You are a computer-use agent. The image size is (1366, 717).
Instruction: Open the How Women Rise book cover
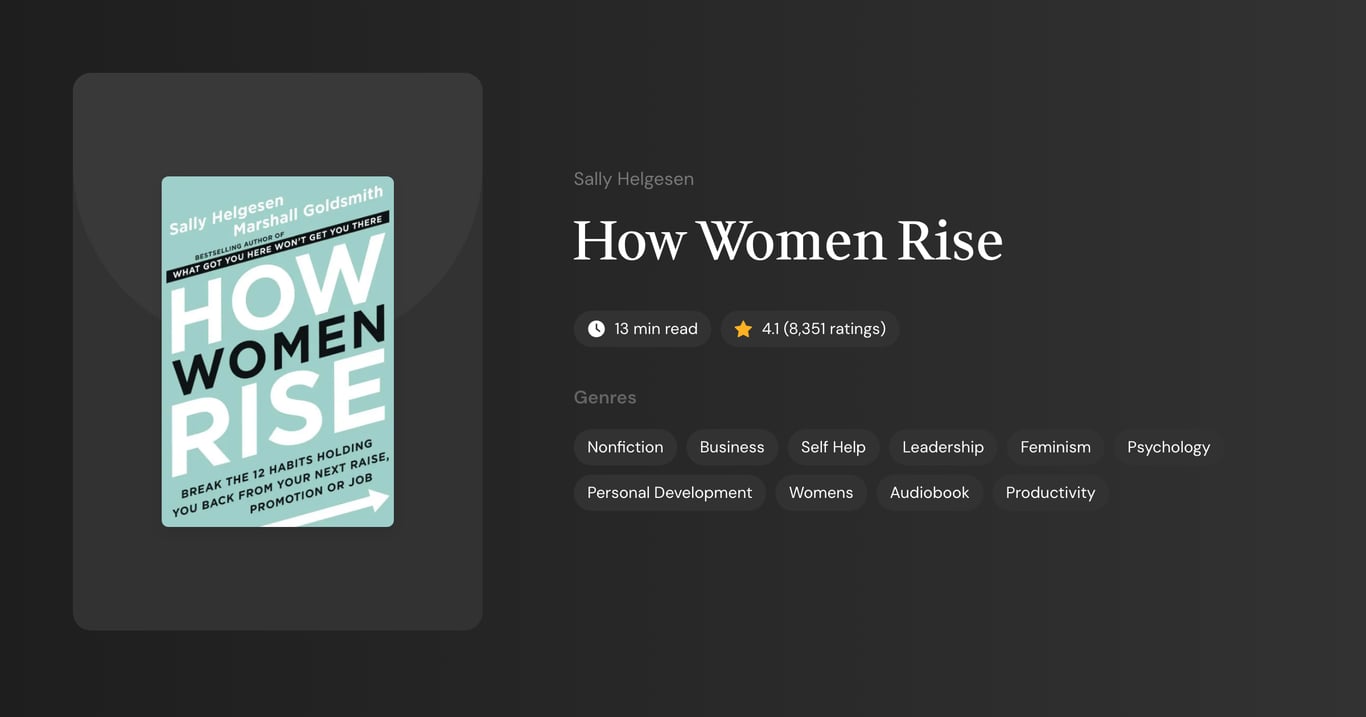tap(278, 352)
